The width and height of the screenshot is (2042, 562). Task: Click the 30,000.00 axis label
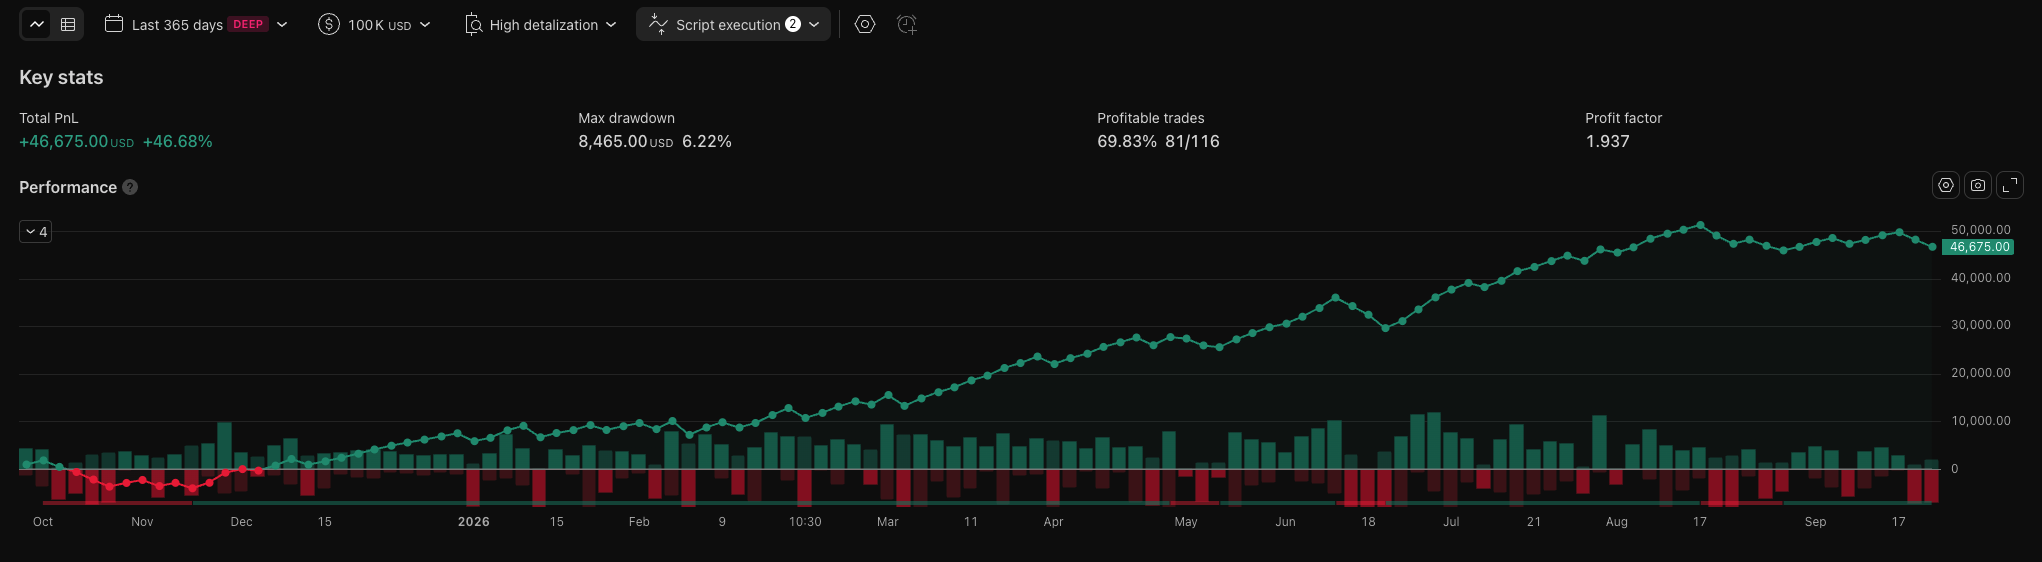(x=1980, y=325)
